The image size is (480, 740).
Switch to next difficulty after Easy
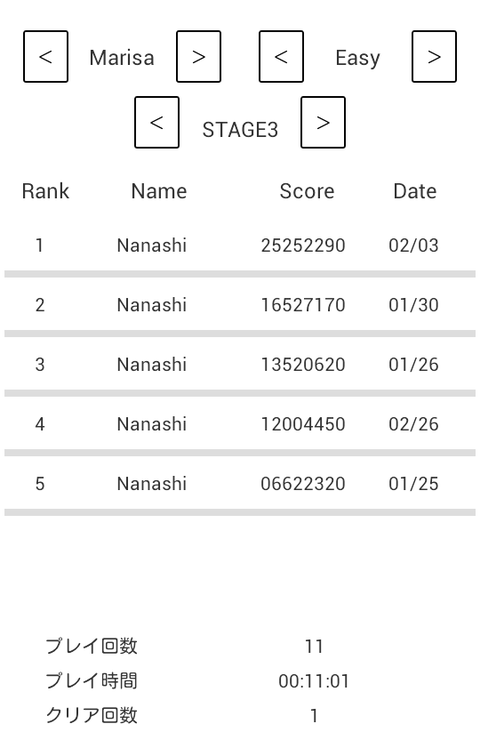tap(434, 57)
